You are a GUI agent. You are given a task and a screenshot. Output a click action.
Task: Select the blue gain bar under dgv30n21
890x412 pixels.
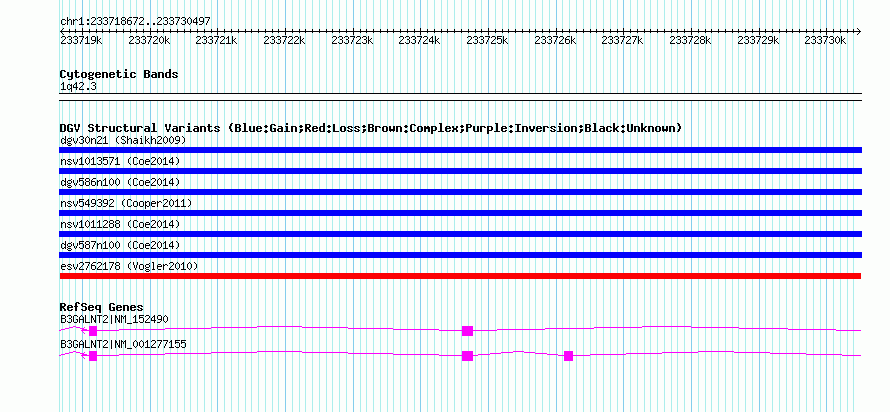[x=460, y=150]
